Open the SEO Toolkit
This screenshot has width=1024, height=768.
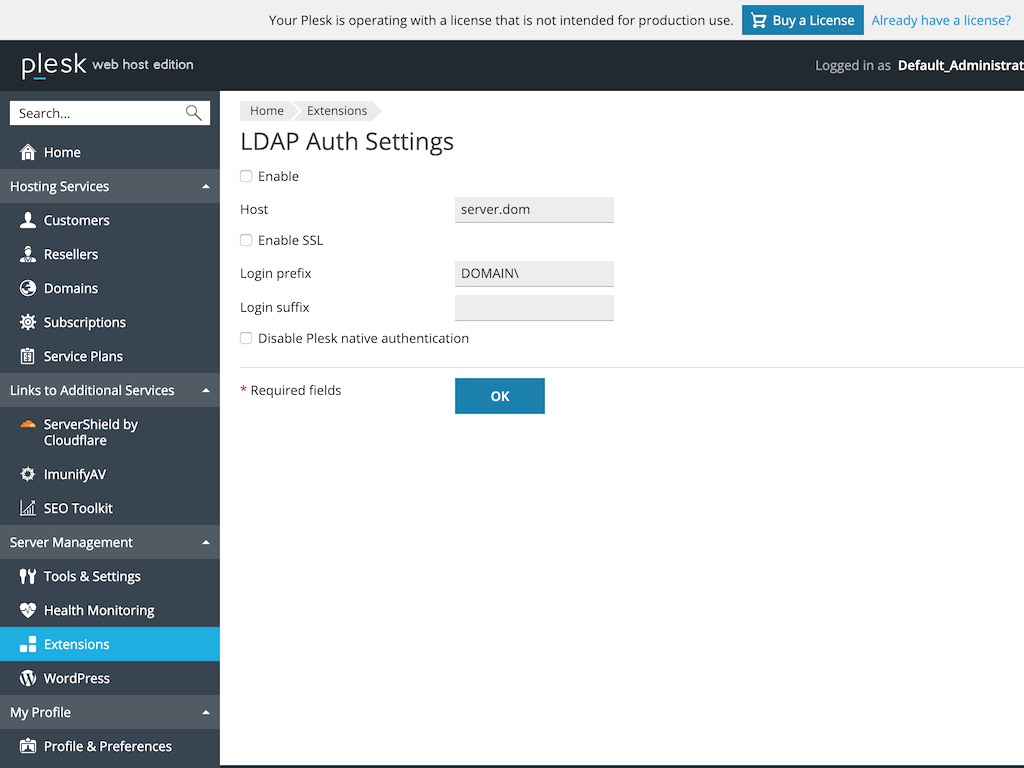(76, 508)
